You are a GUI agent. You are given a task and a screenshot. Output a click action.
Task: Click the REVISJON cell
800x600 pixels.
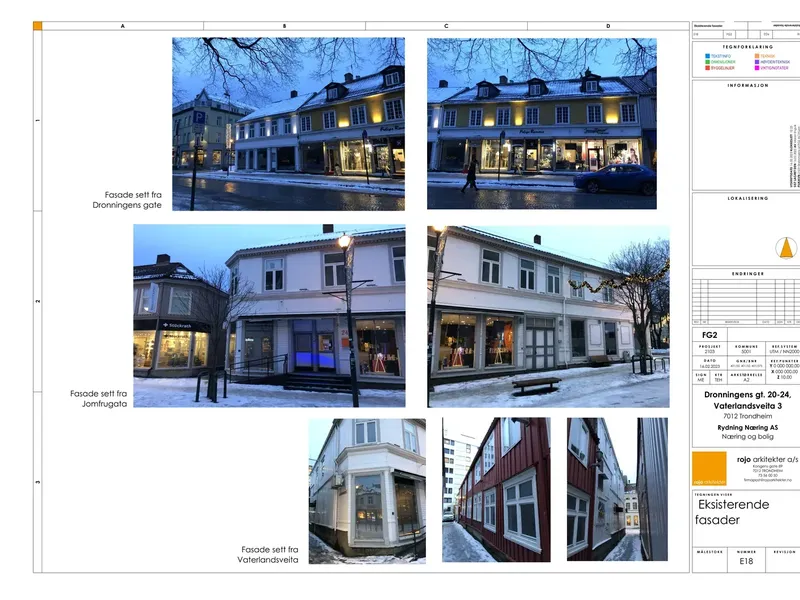pos(784,560)
